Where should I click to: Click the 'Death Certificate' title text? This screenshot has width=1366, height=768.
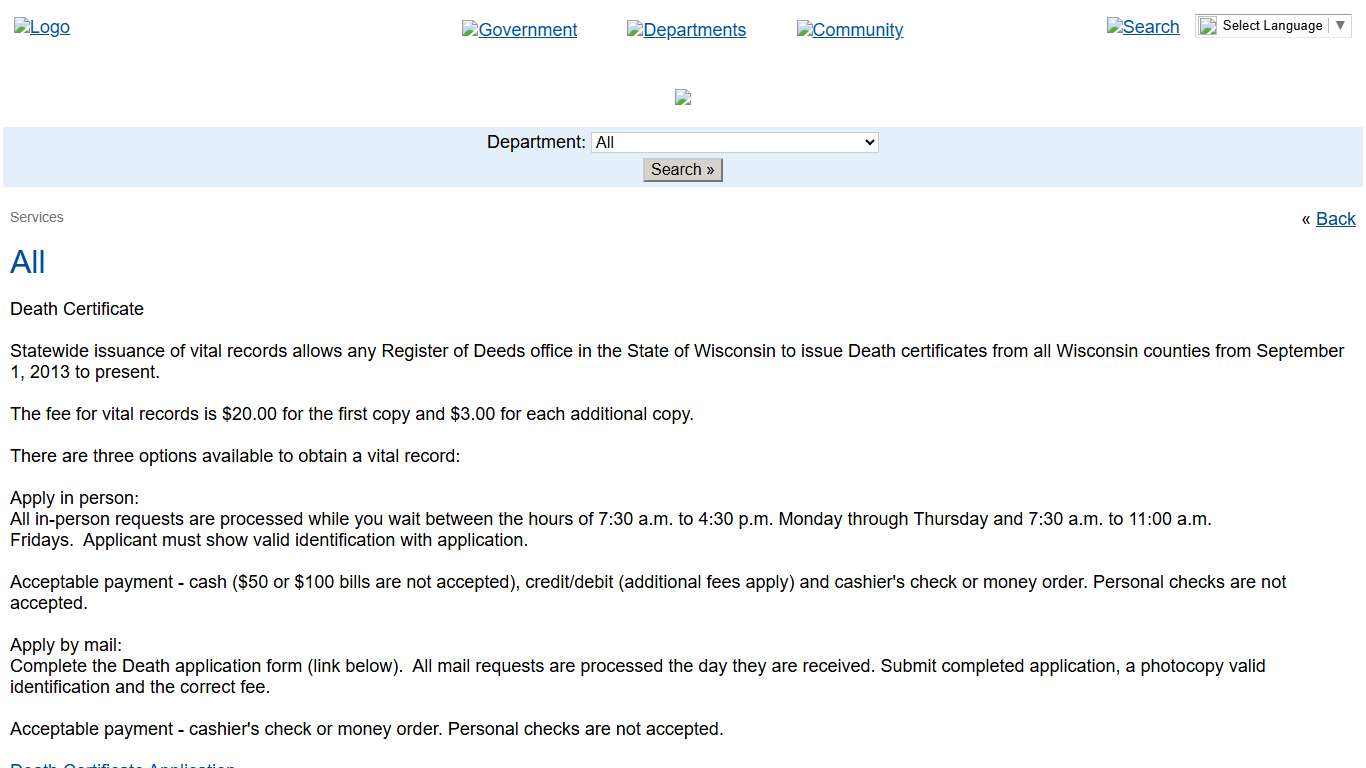click(x=77, y=309)
